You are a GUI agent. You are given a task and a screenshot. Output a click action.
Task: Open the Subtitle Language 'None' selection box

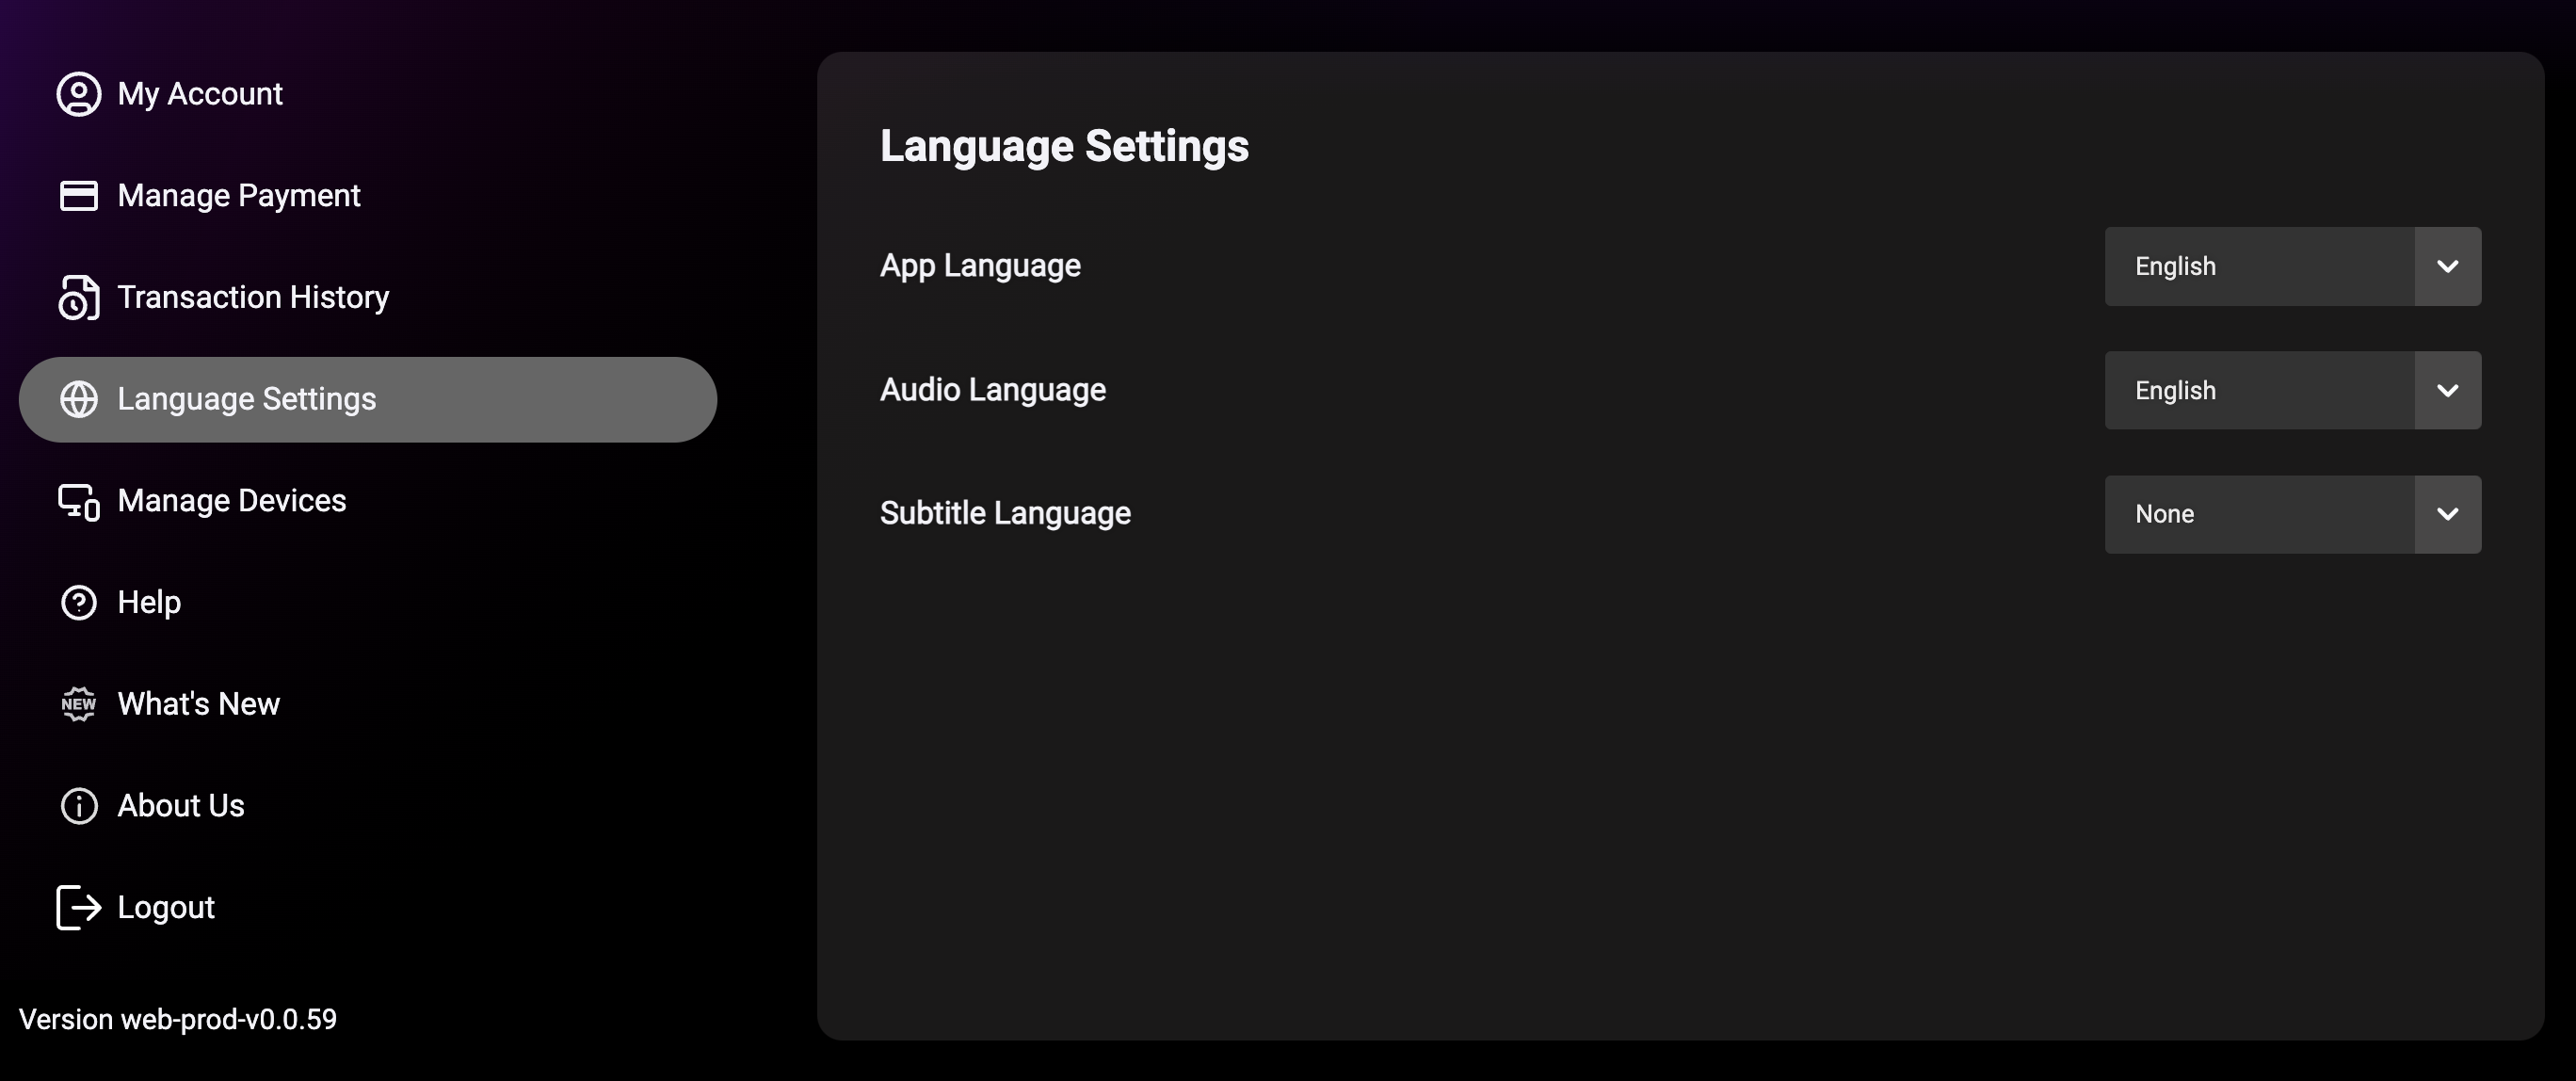pos(2258,514)
